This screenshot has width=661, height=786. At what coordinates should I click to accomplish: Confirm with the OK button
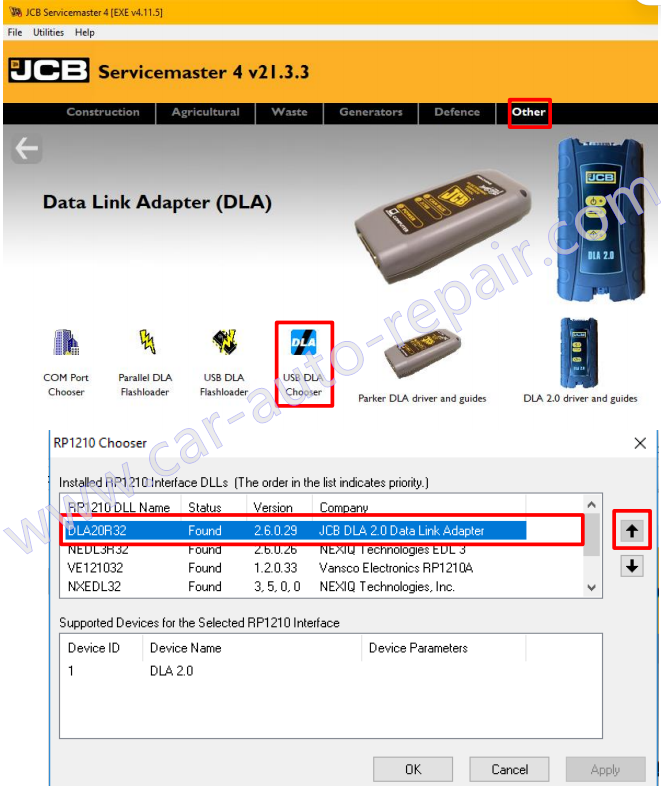413,769
